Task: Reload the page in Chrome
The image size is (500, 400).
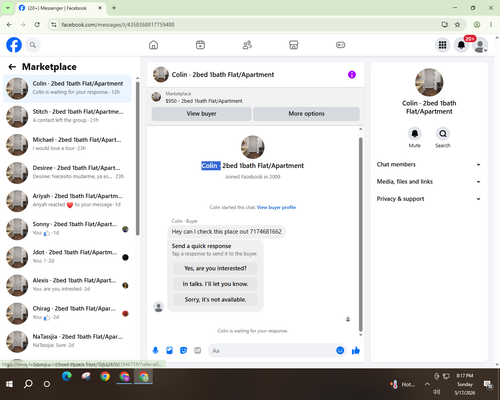Action: [37, 25]
